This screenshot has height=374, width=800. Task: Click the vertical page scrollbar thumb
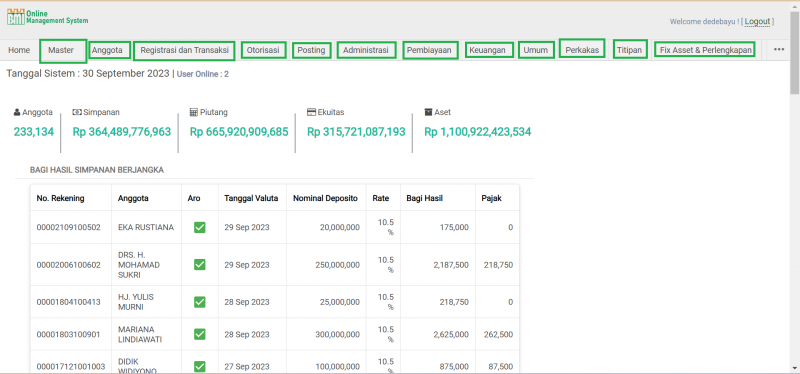click(794, 53)
